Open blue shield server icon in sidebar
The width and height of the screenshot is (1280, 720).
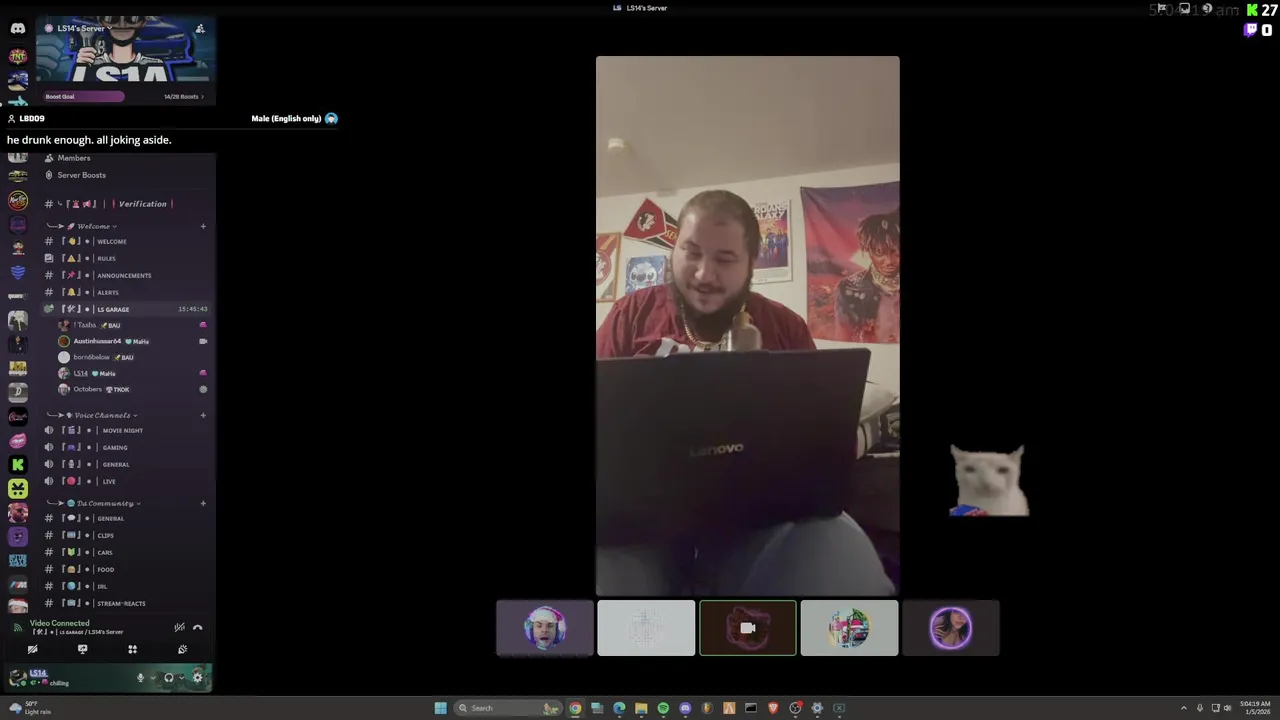coord(18,272)
